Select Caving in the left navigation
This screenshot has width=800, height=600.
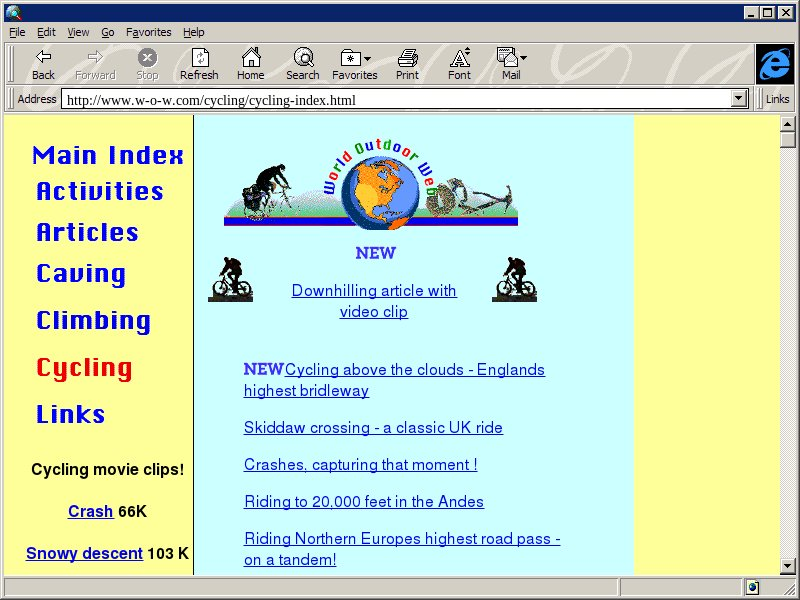[81, 274]
